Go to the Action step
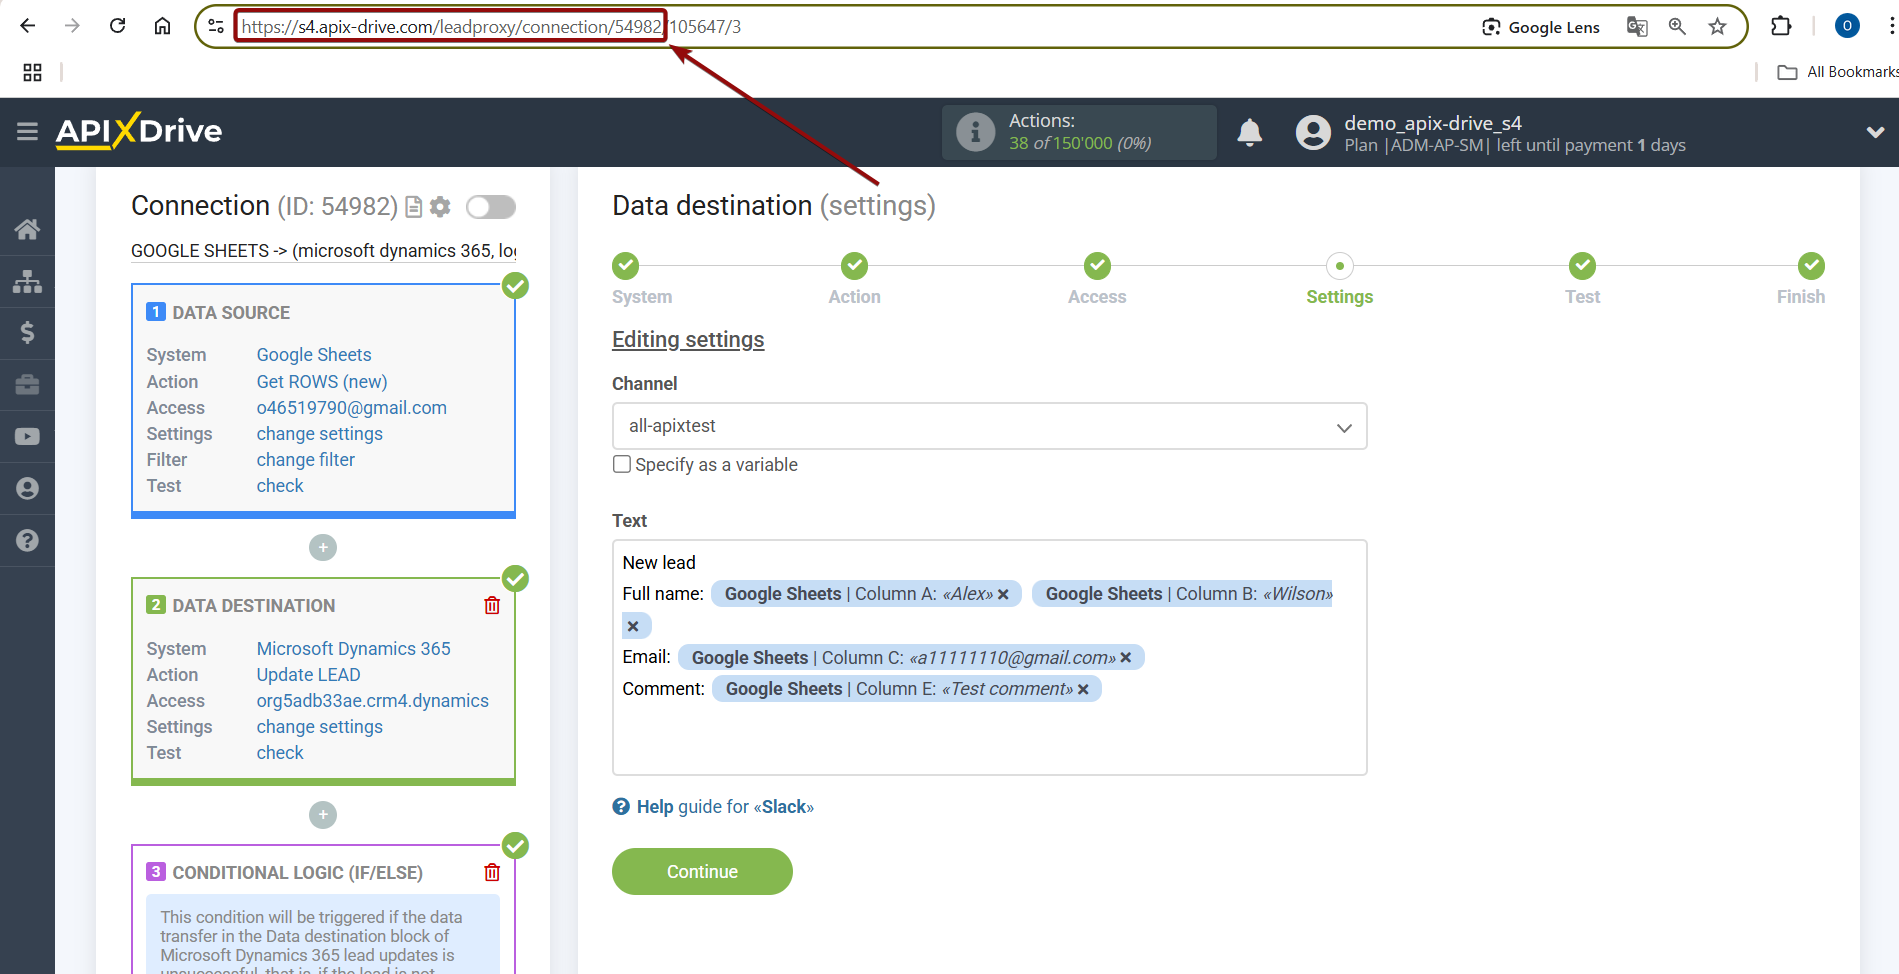1899x974 pixels. [x=854, y=266]
